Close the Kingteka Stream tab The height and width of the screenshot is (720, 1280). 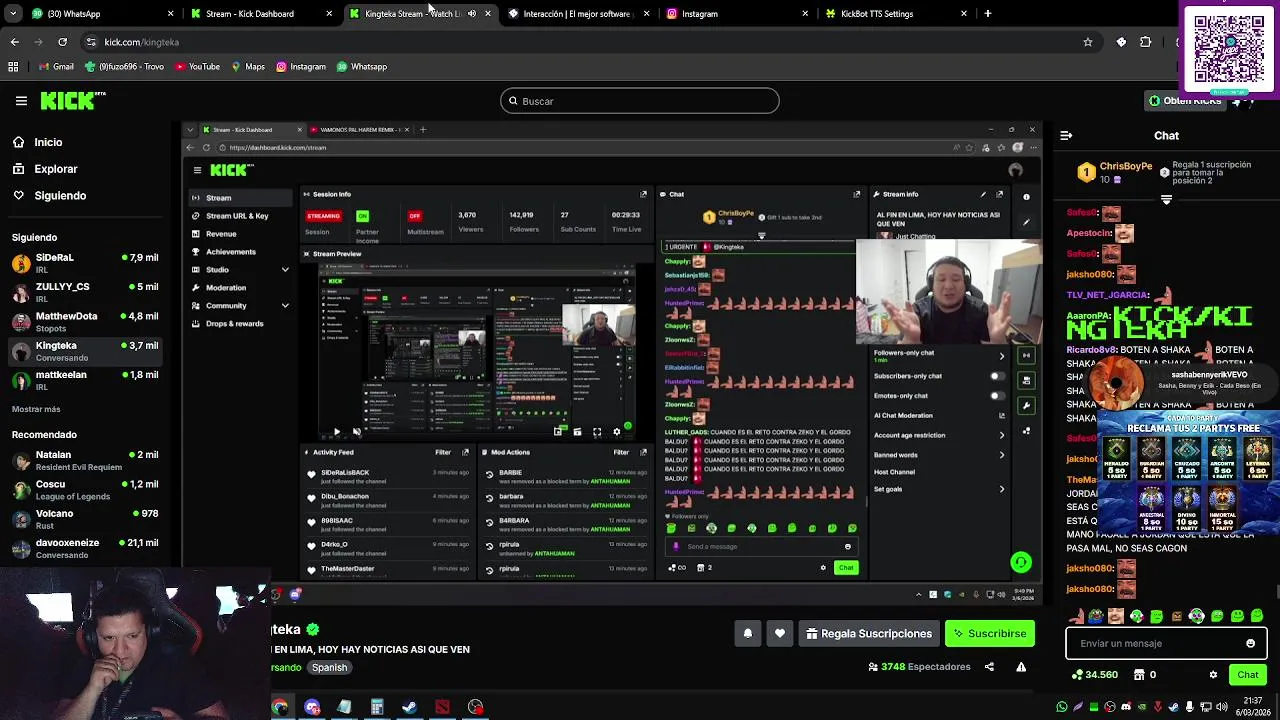pyautogui.click(x=488, y=14)
